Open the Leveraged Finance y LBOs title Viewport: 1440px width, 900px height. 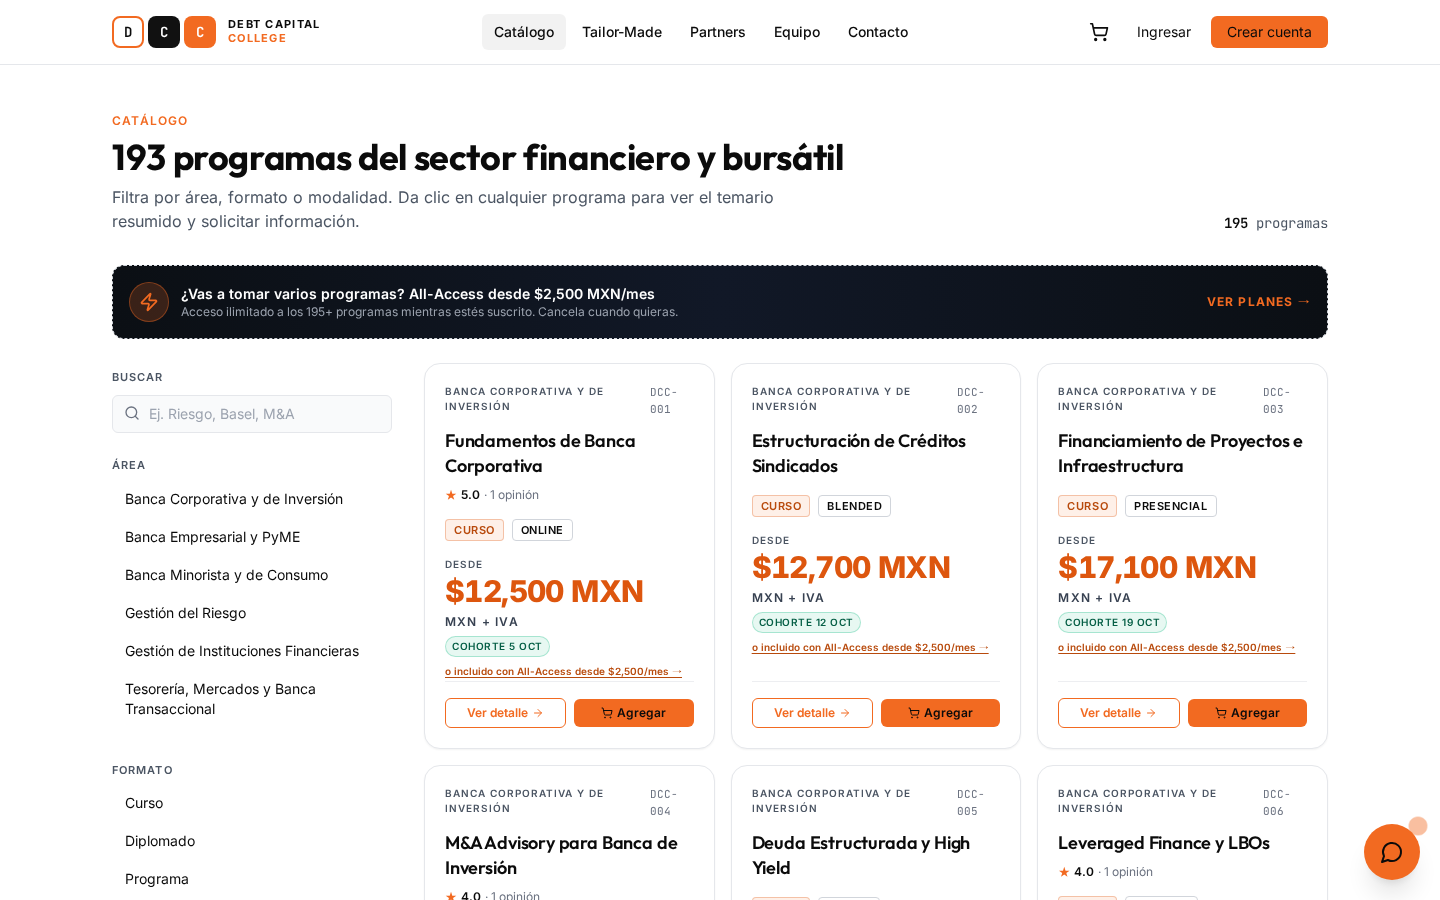[1164, 843]
